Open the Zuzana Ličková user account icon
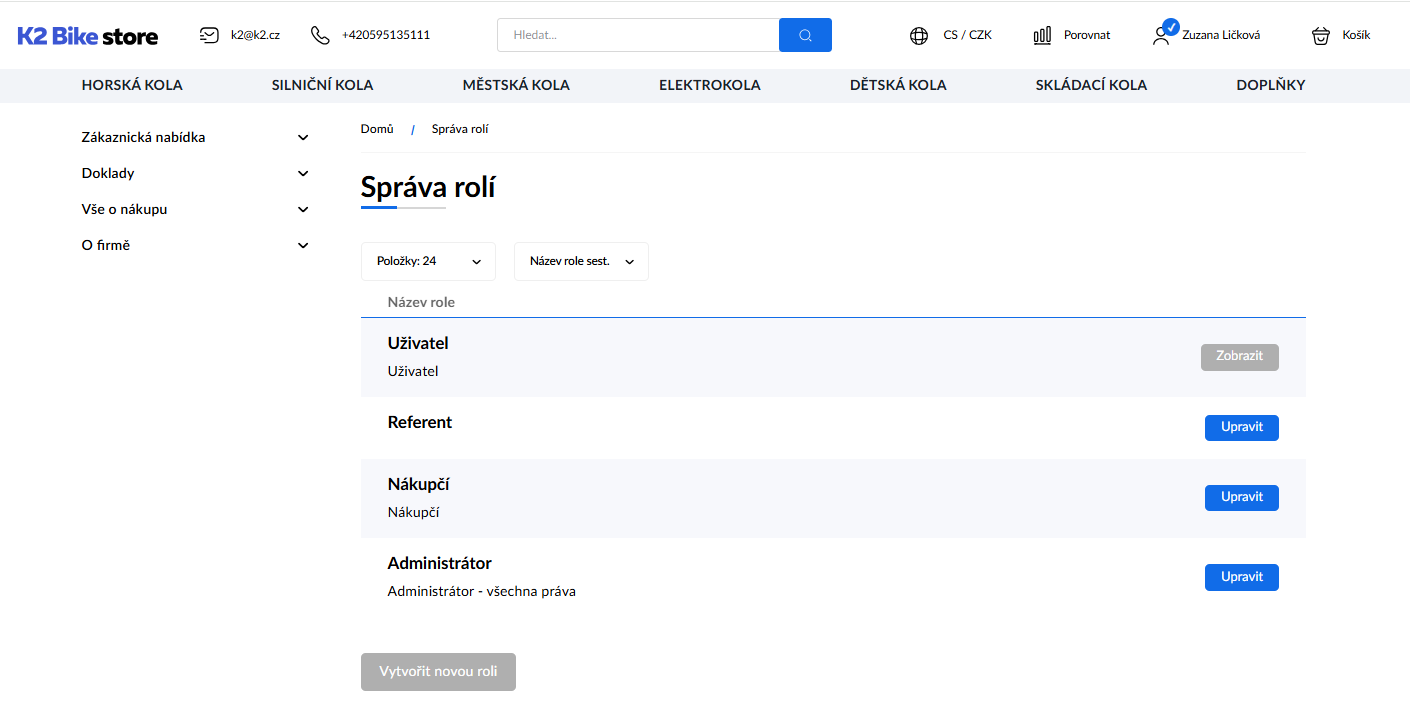The image size is (1410, 715). [x=1162, y=34]
